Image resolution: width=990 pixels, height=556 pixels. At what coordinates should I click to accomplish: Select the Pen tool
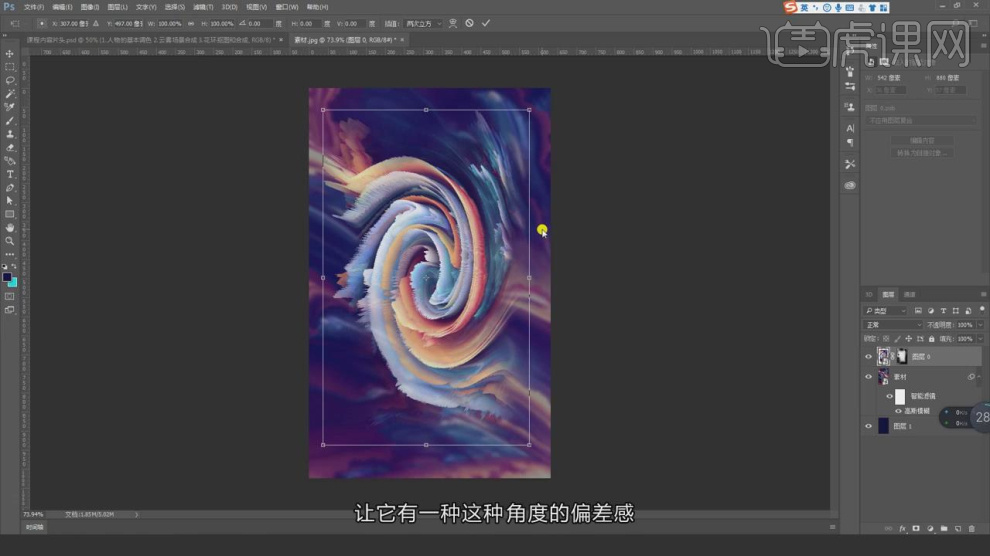(9, 187)
